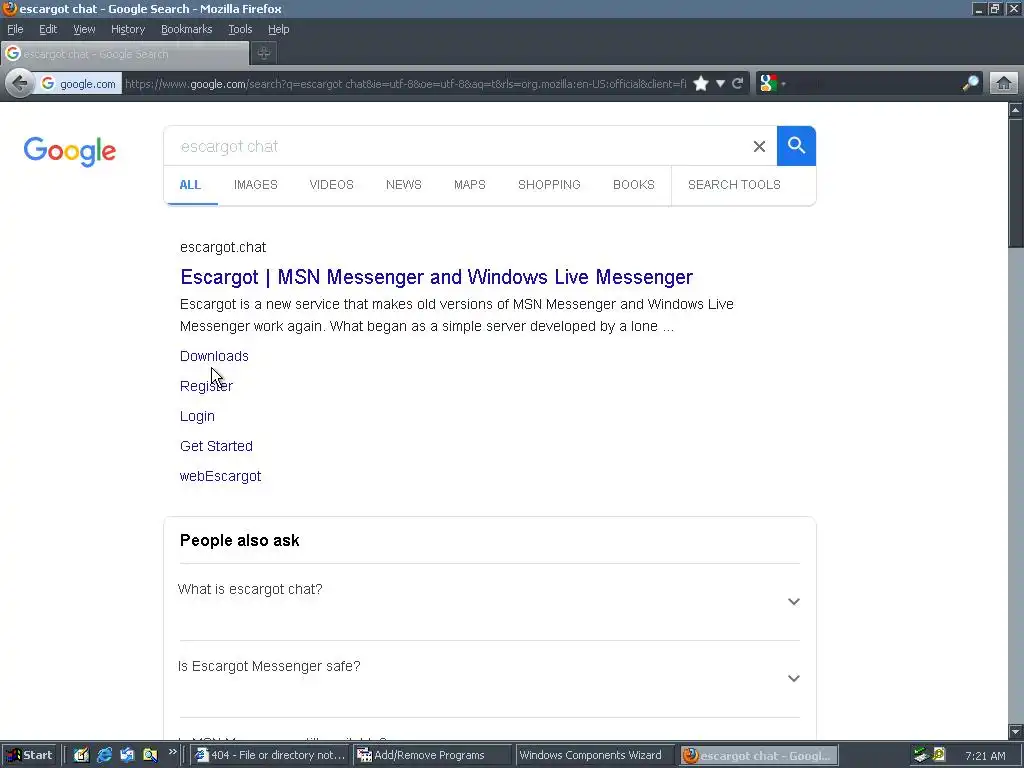
Task: Switch to the 404 File or directory taskbar window
Action: [270, 755]
